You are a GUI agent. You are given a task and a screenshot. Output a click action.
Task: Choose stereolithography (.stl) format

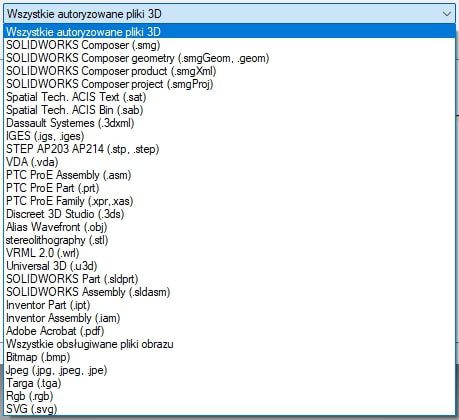(229, 240)
